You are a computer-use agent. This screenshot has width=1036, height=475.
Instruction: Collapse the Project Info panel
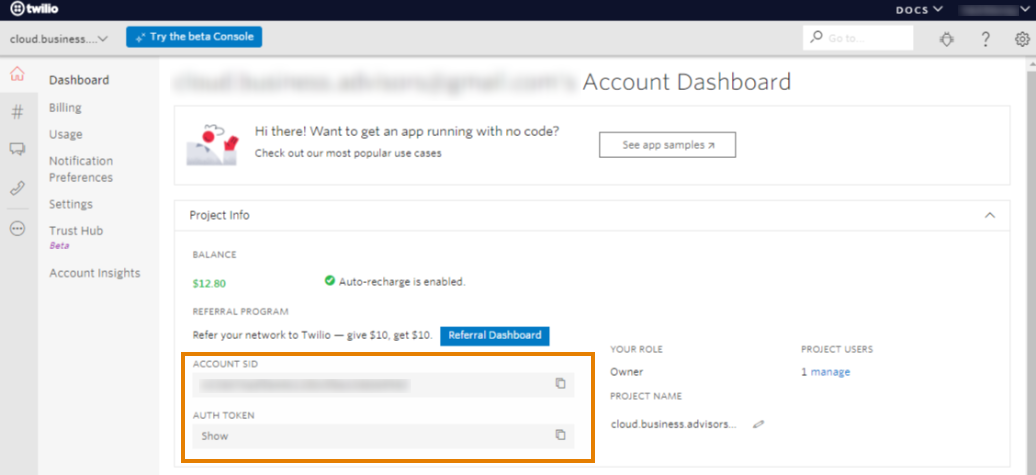pos(989,215)
